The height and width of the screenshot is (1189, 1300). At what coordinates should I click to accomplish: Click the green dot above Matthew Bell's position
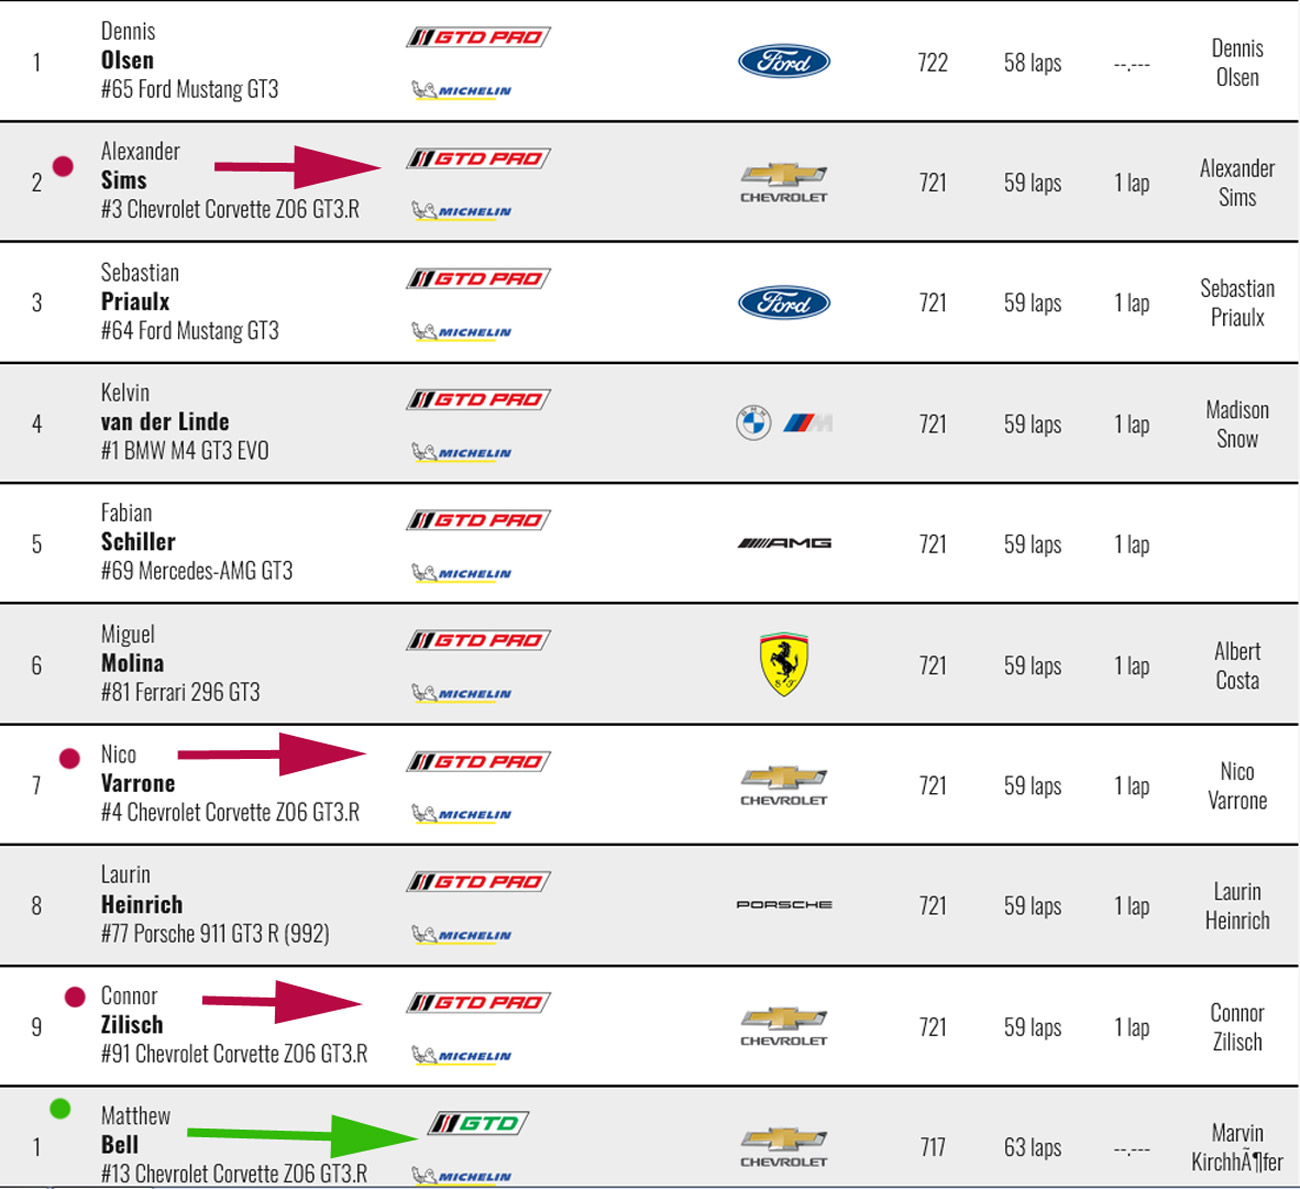60,1108
